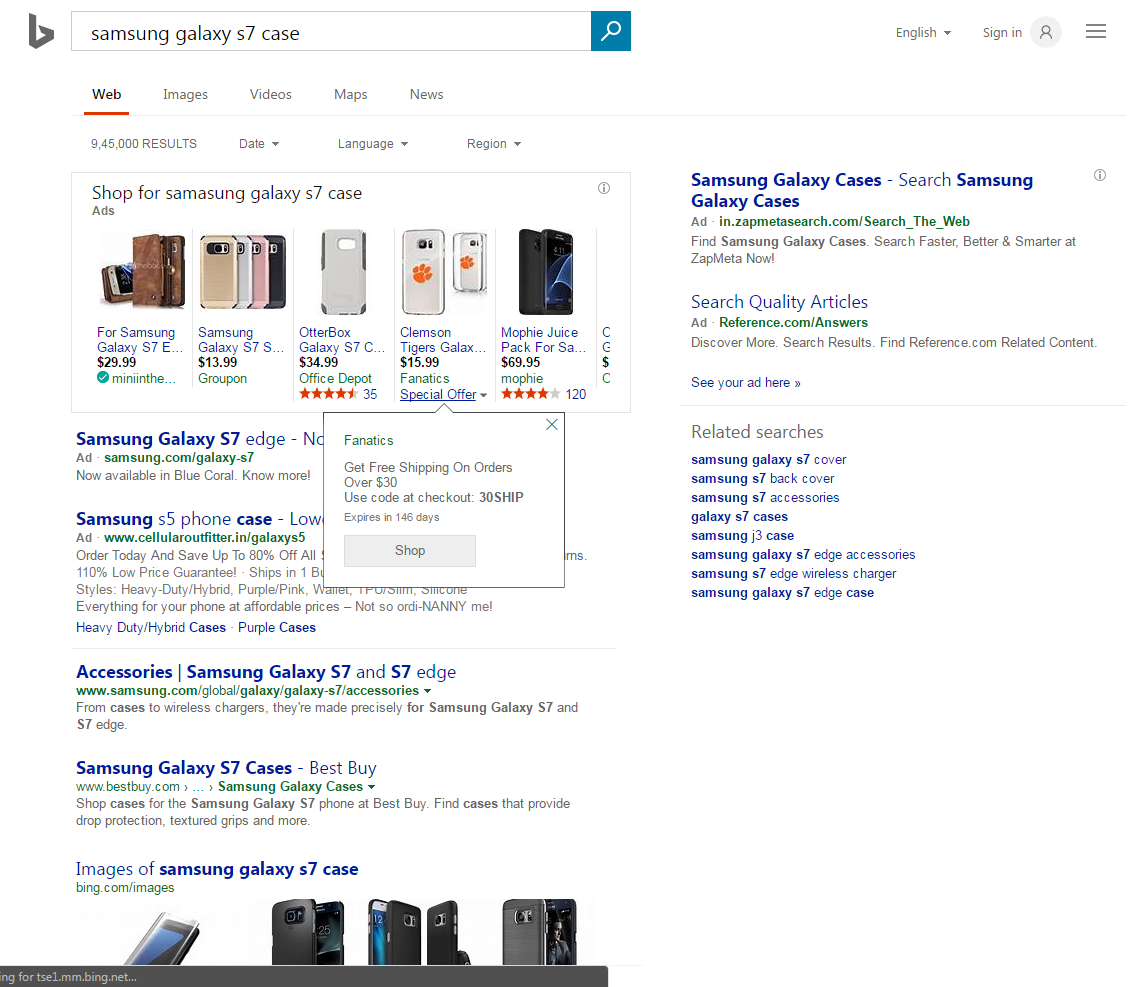Image resolution: width=1134 pixels, height=987 pixels.
Task: Select related search 'samsung galaxy s7 cover'
Action: [x=768, y=460]
